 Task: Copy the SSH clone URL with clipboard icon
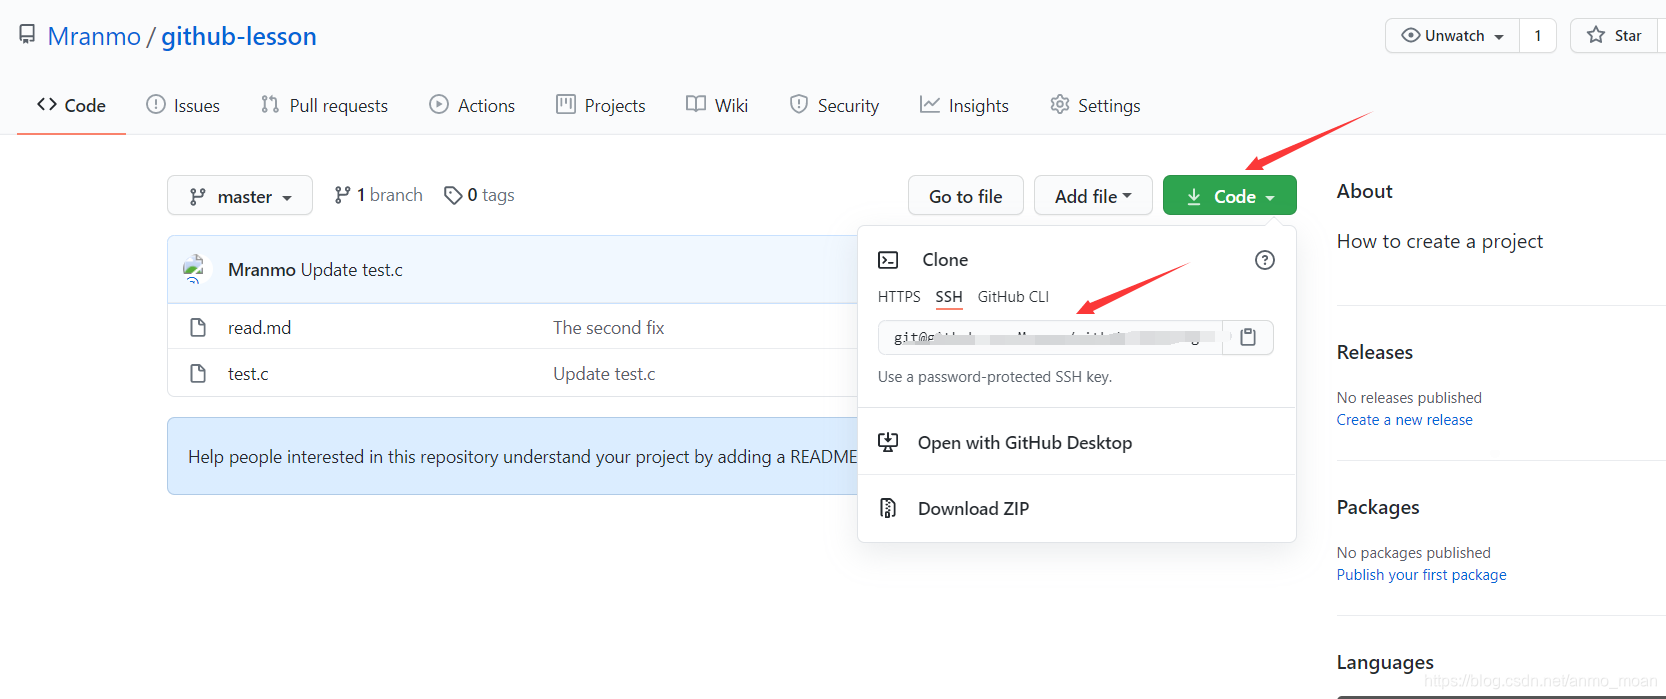[1248, 337]
